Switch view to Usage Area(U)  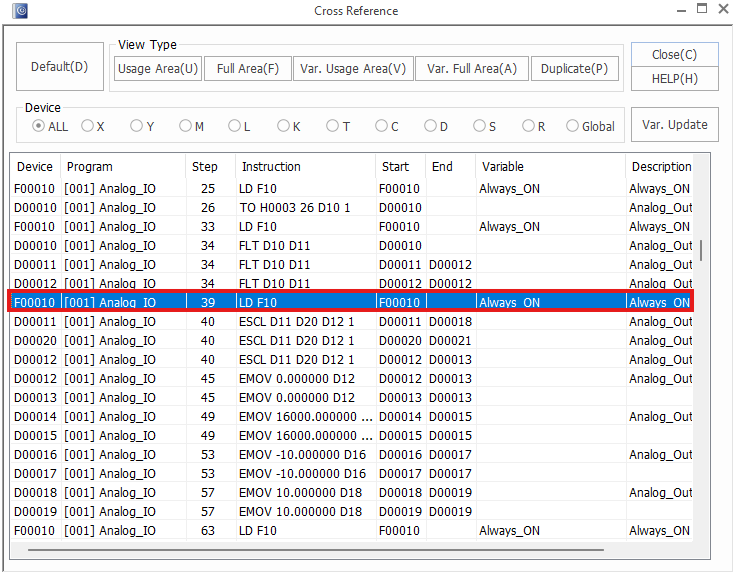(x=157, y=69)
